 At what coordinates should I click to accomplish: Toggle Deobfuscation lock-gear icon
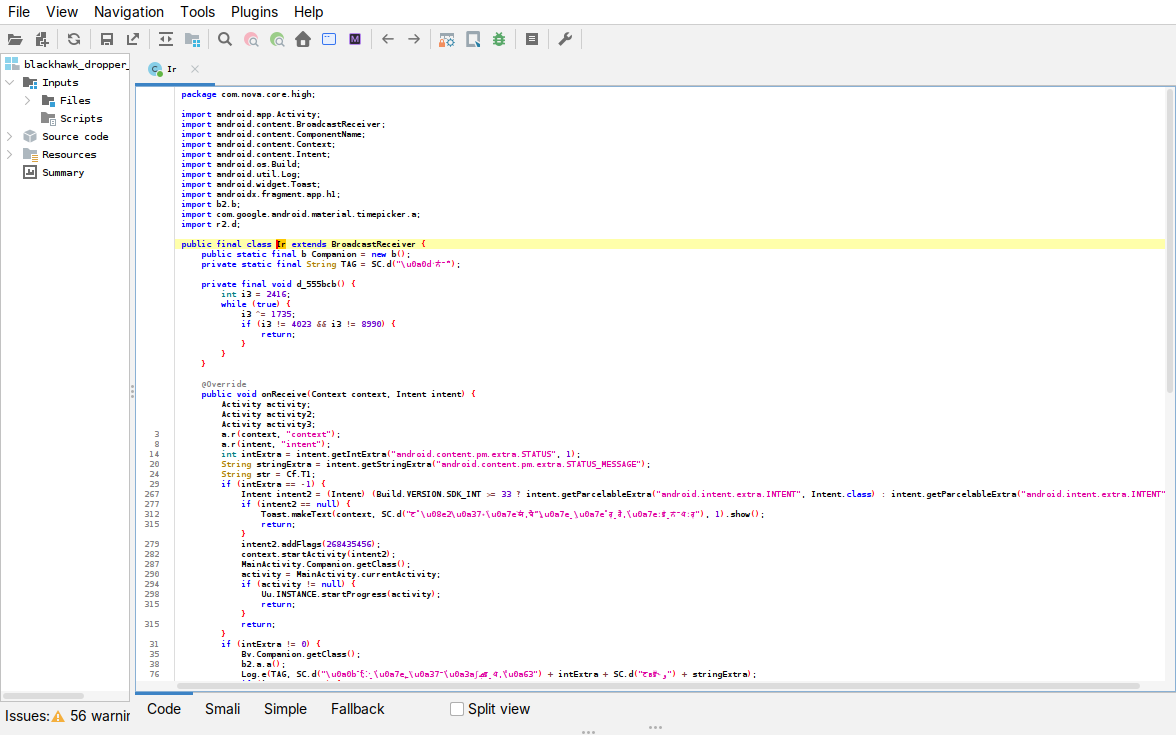446,40
